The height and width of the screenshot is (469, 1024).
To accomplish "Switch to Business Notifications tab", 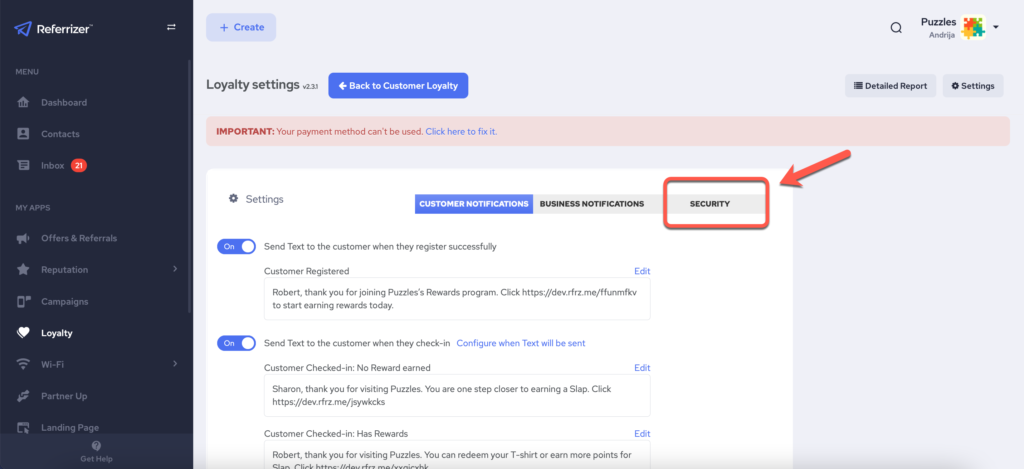I will click(591, 204).
